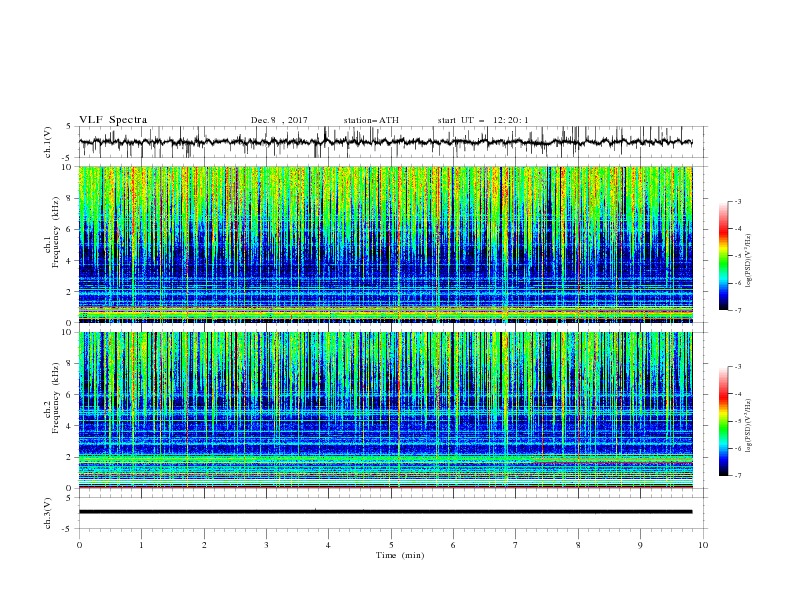Image resolution: width=792 pixels, height=612 pixels.
Task: Click the "ch.3(V)" axis label
Action: click(x=48, y=514)
